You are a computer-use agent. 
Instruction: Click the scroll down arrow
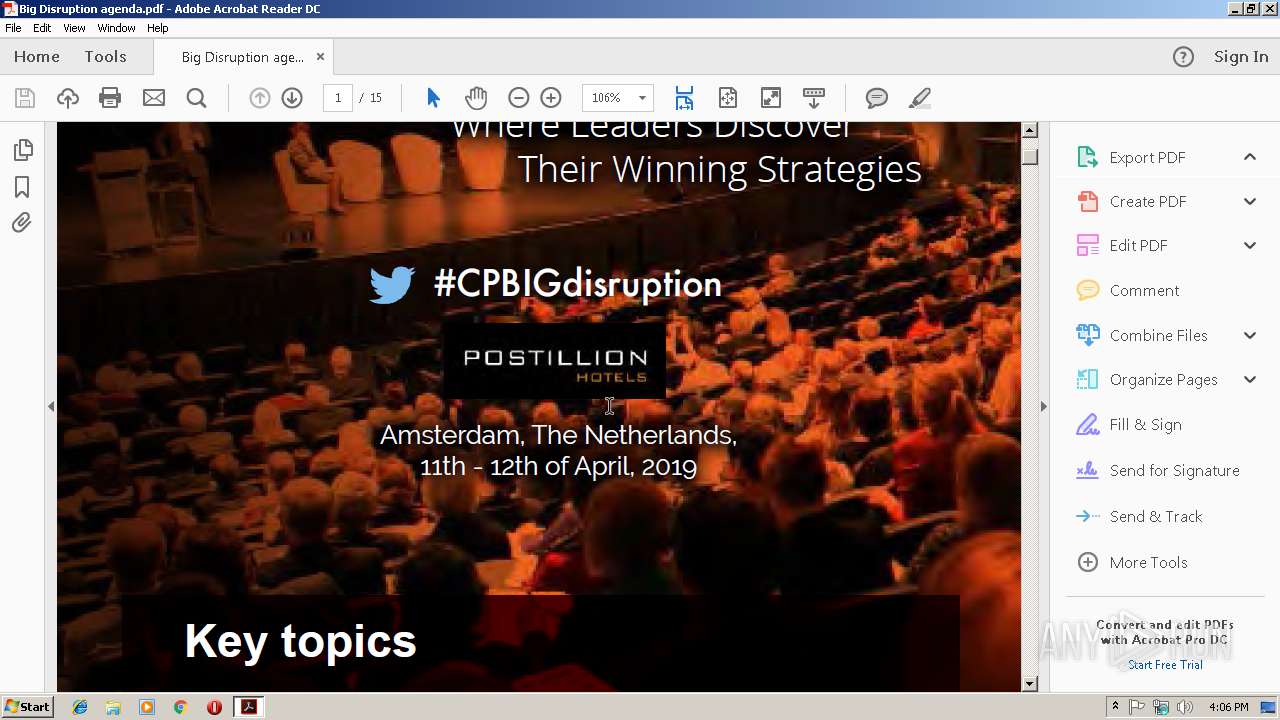click(x=1030, y=684)
